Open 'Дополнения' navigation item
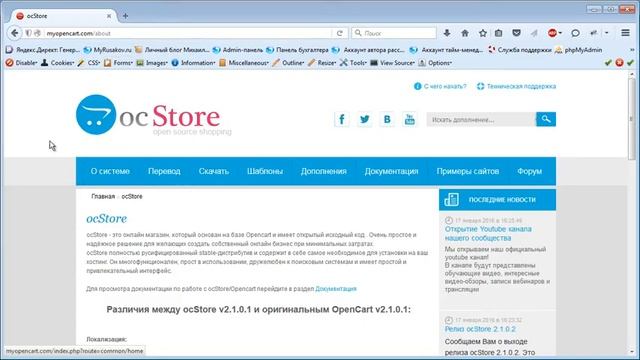The image size is (640, 360). pos(324,171)
